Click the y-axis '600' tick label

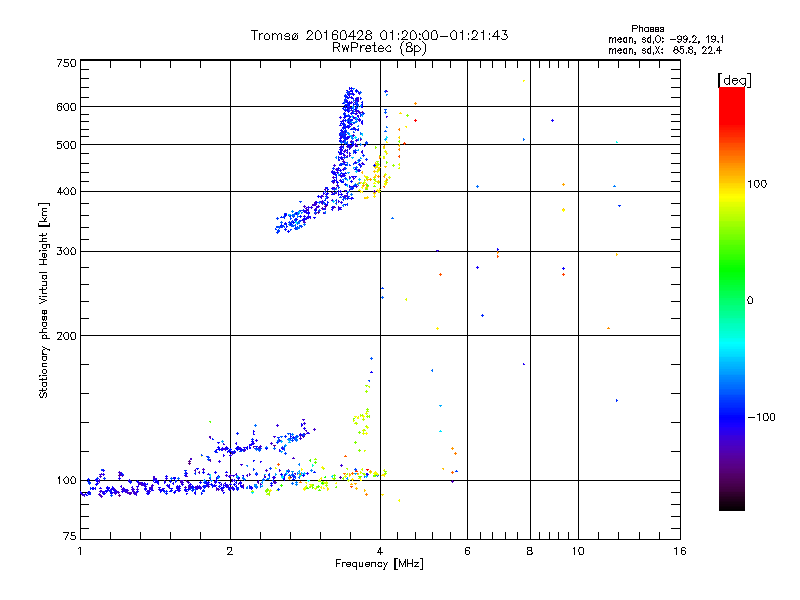coord(66,107)
